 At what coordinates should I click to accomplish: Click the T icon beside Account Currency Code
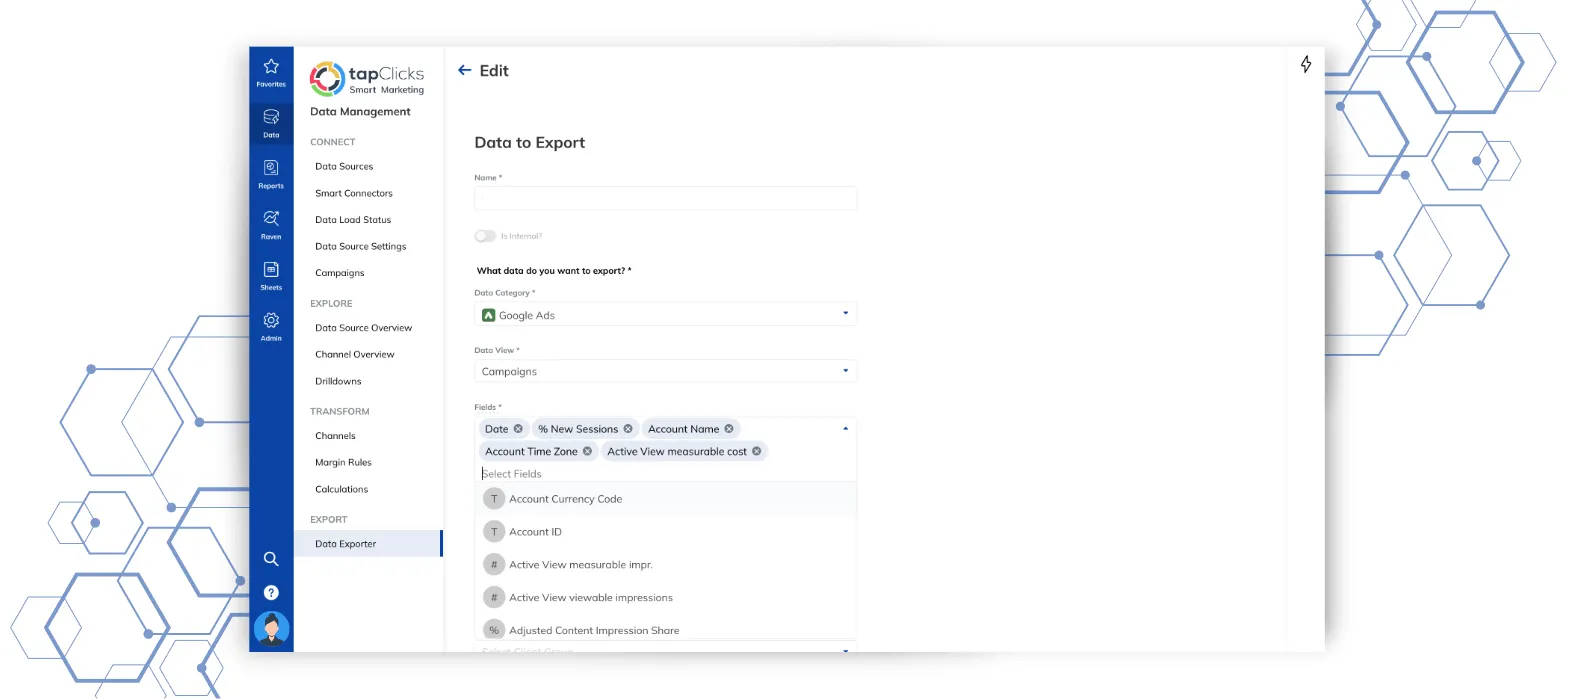494,499
